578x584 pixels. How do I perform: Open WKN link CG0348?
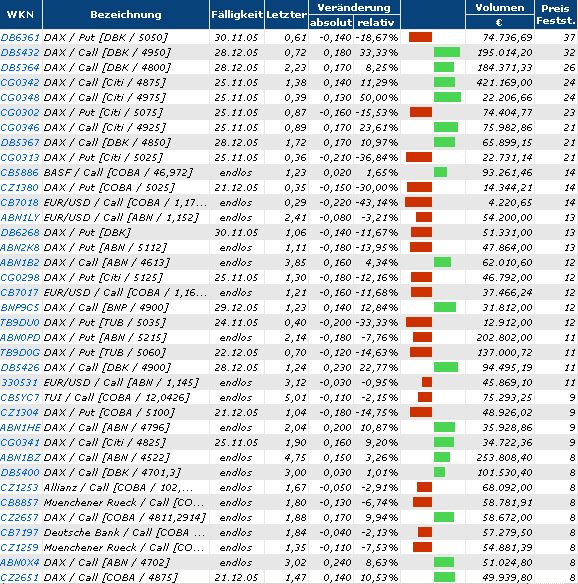tap(20, 98)
